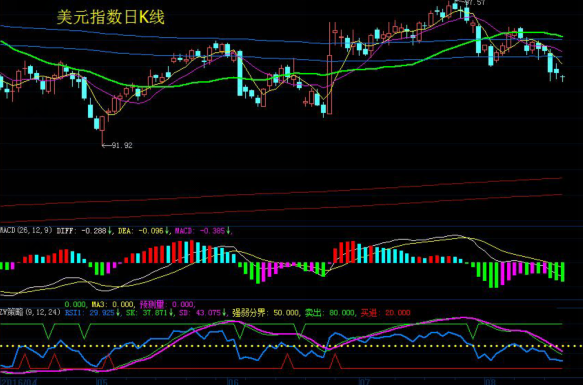Click the 美元指数日K线 chart title
583x385 pixels.
click(x=110, y=17)
